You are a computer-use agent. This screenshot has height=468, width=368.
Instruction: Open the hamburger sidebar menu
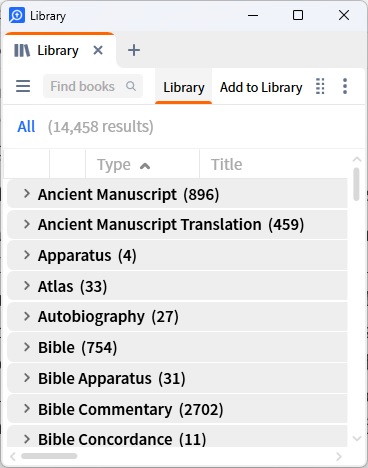click(23, 86)
